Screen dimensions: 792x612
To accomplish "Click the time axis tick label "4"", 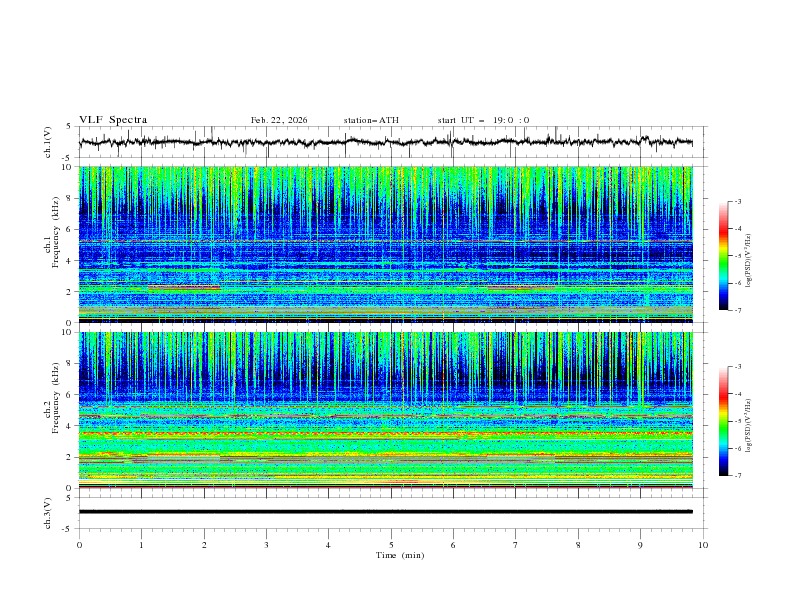I will (x=328, y=545).
